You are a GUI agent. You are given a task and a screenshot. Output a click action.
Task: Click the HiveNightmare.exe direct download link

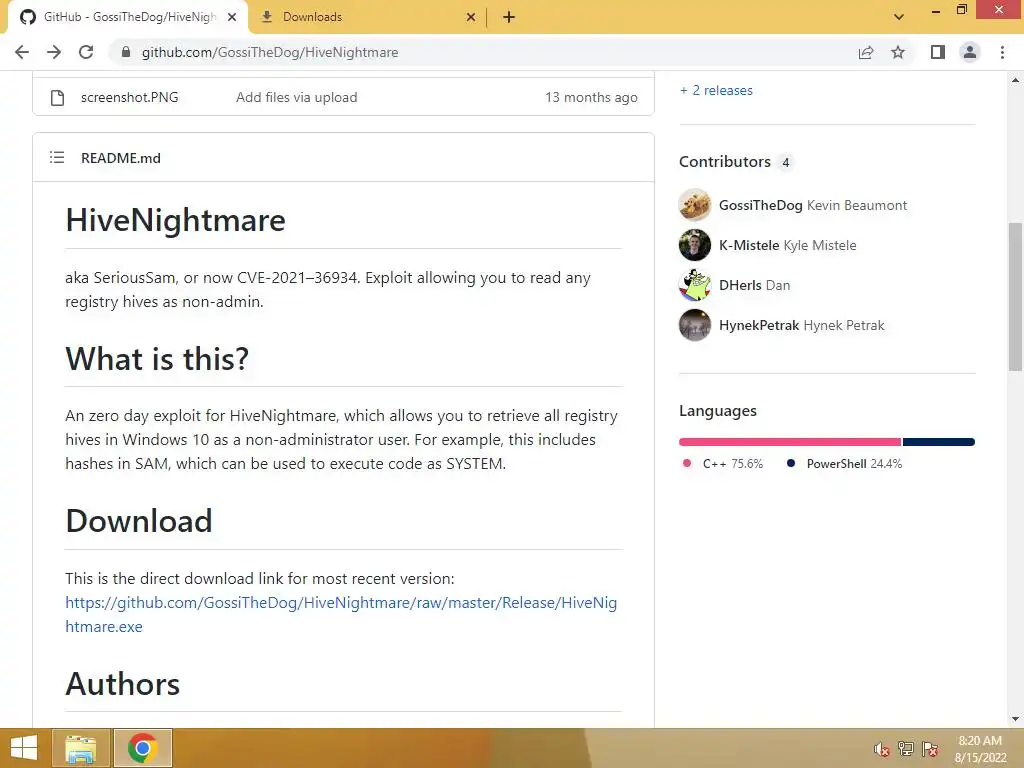[341, 615]
